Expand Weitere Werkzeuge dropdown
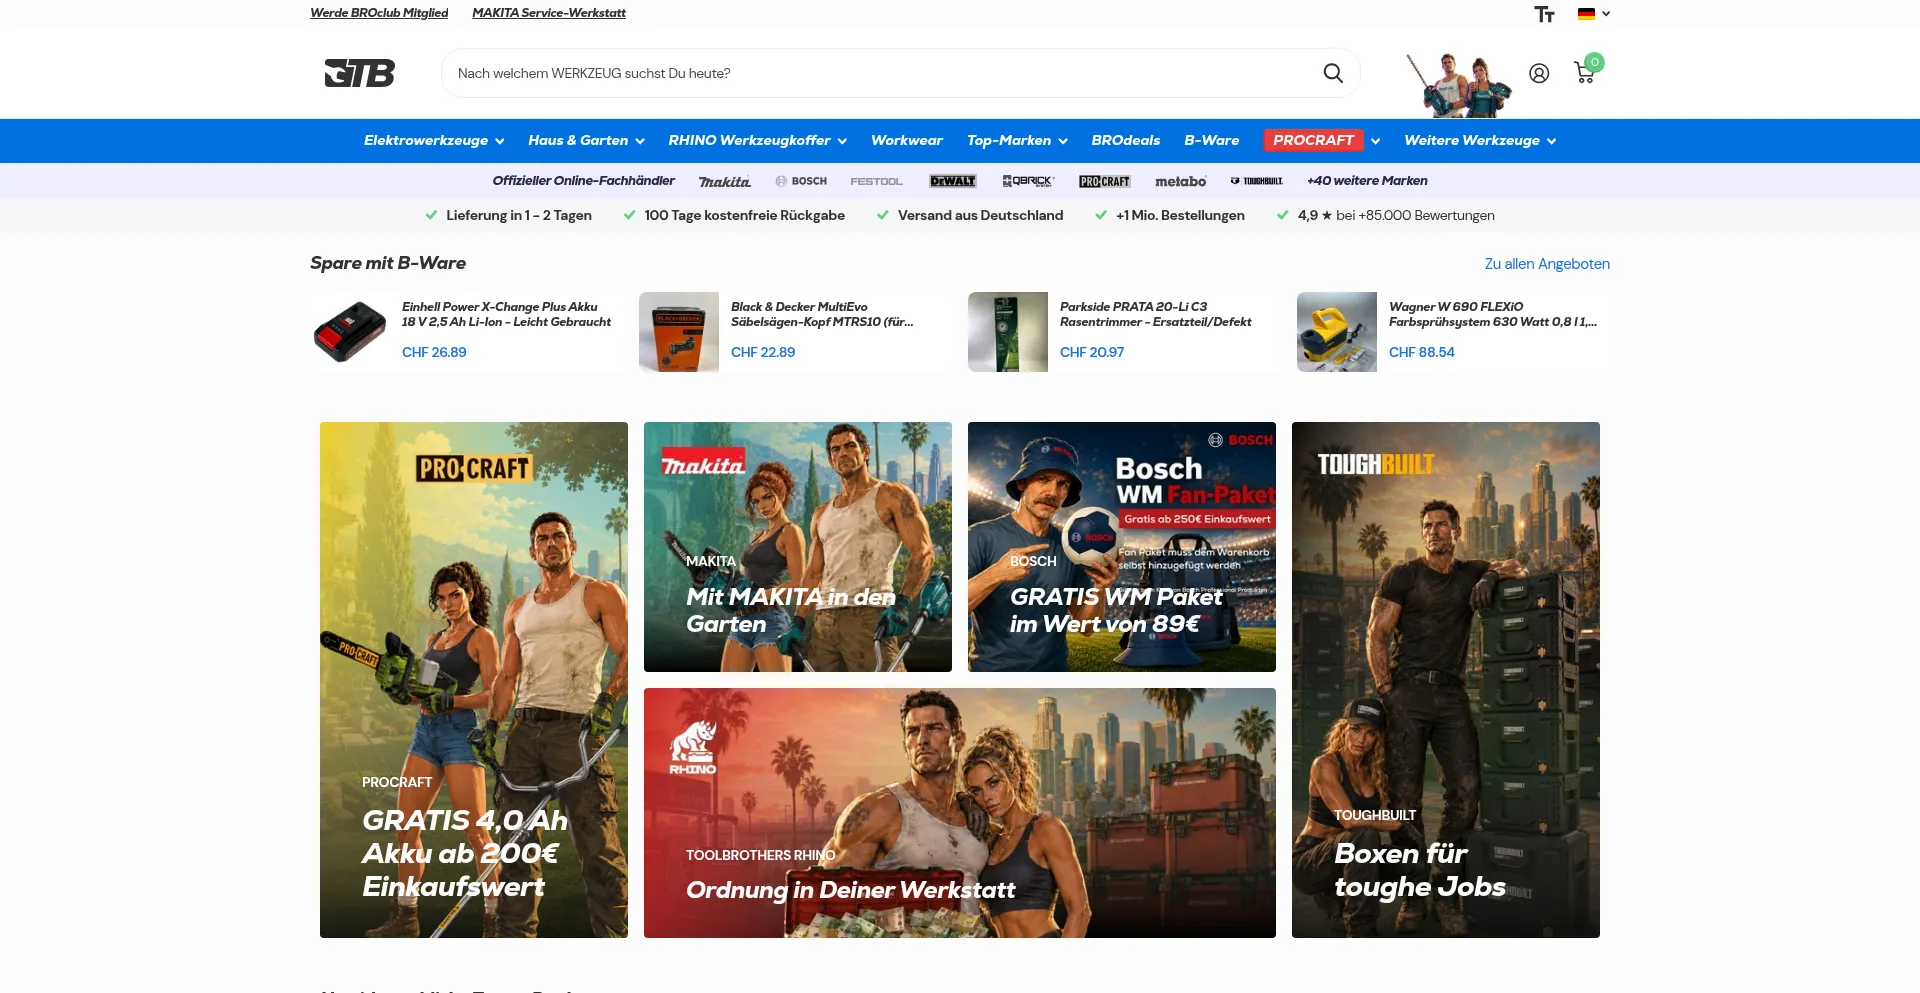The height and width of the screenshot is (993, 1920). pos(1480,140)
